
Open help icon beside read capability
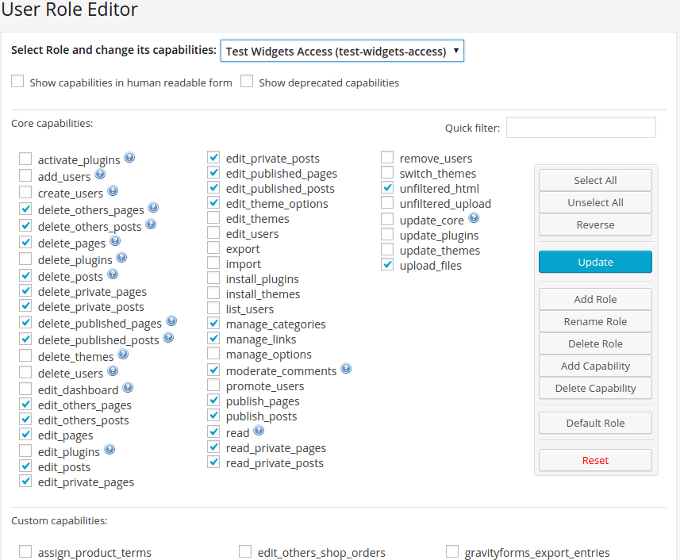click(259, 430)
